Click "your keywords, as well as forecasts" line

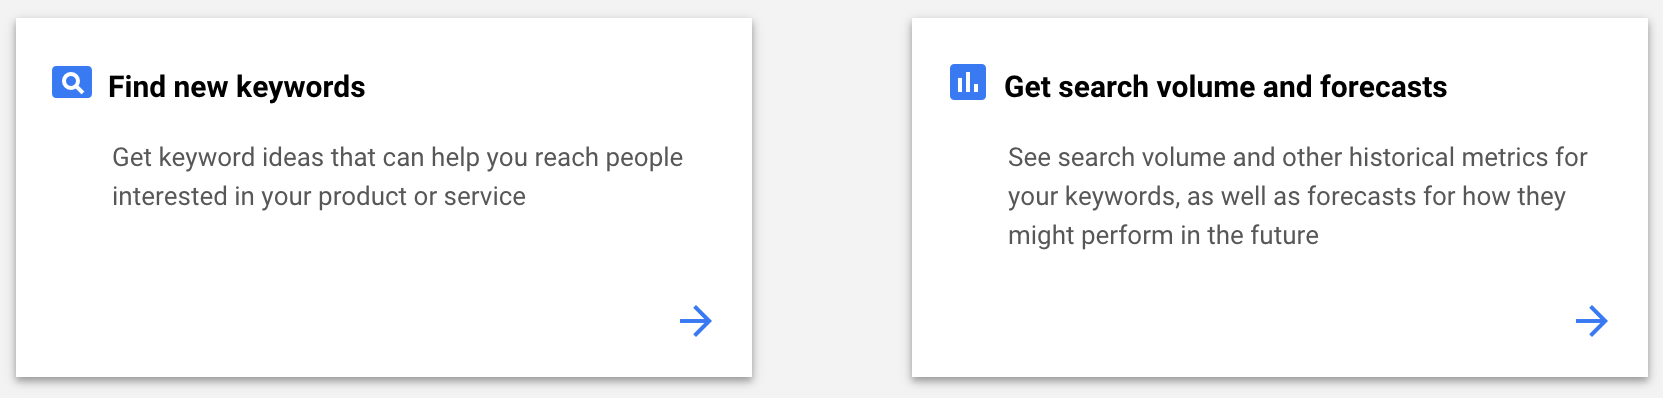click(x=1287, y=196)
